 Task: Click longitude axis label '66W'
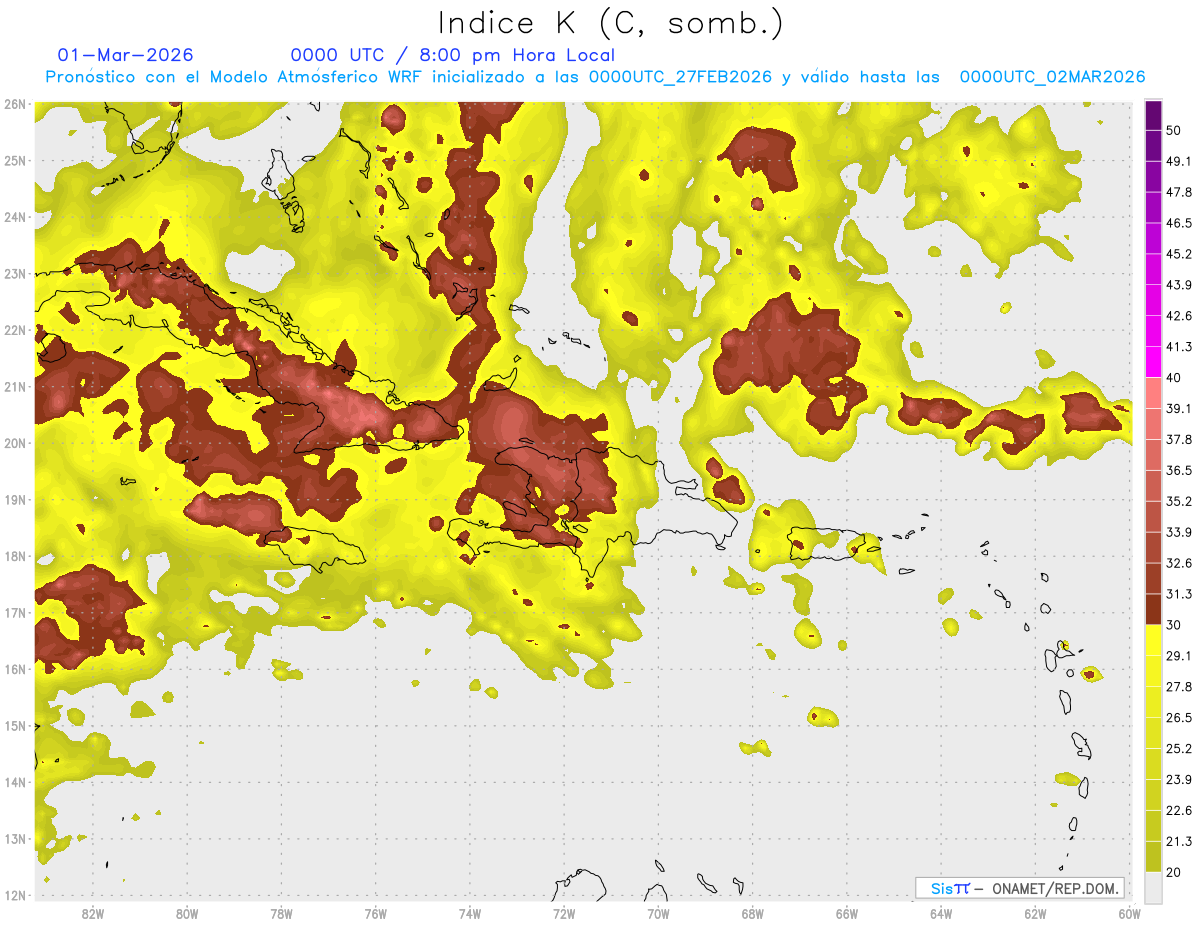click(847, 913)
